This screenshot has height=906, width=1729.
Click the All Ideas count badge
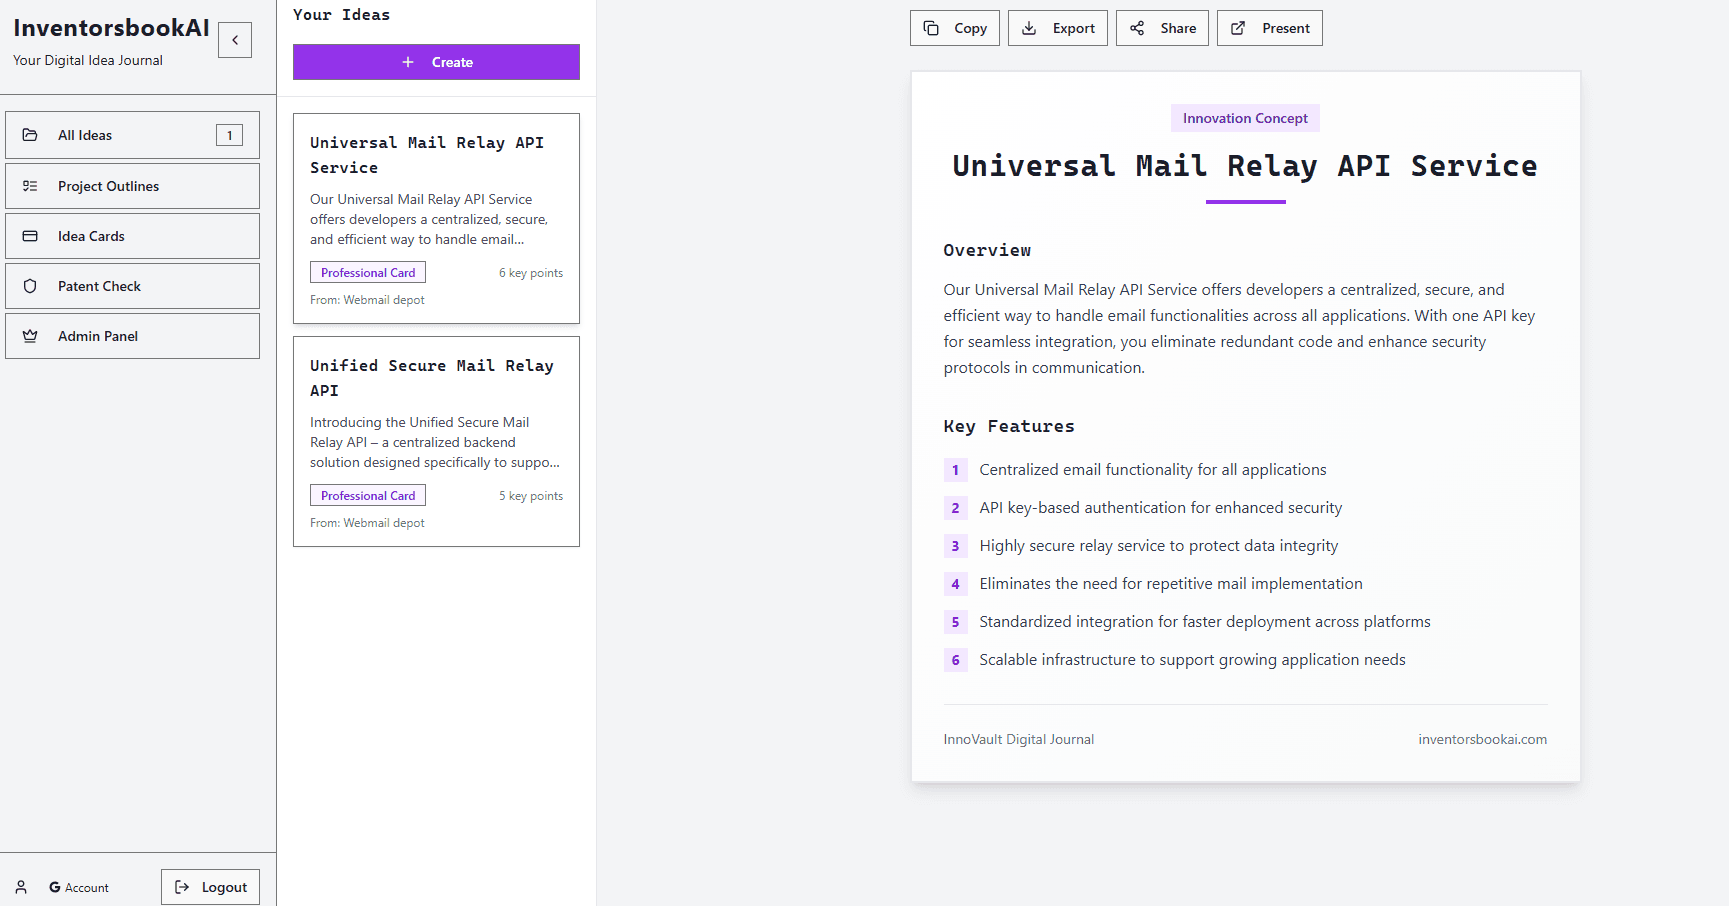coord(229,135)
